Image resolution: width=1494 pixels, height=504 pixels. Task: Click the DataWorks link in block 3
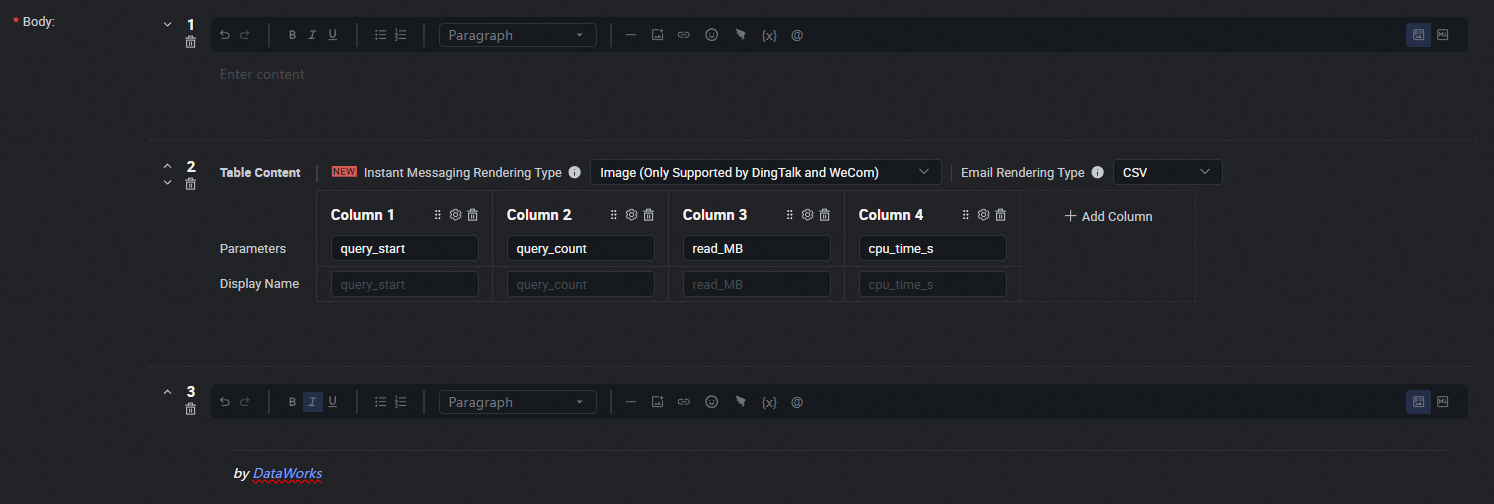[x=287, y=473]
